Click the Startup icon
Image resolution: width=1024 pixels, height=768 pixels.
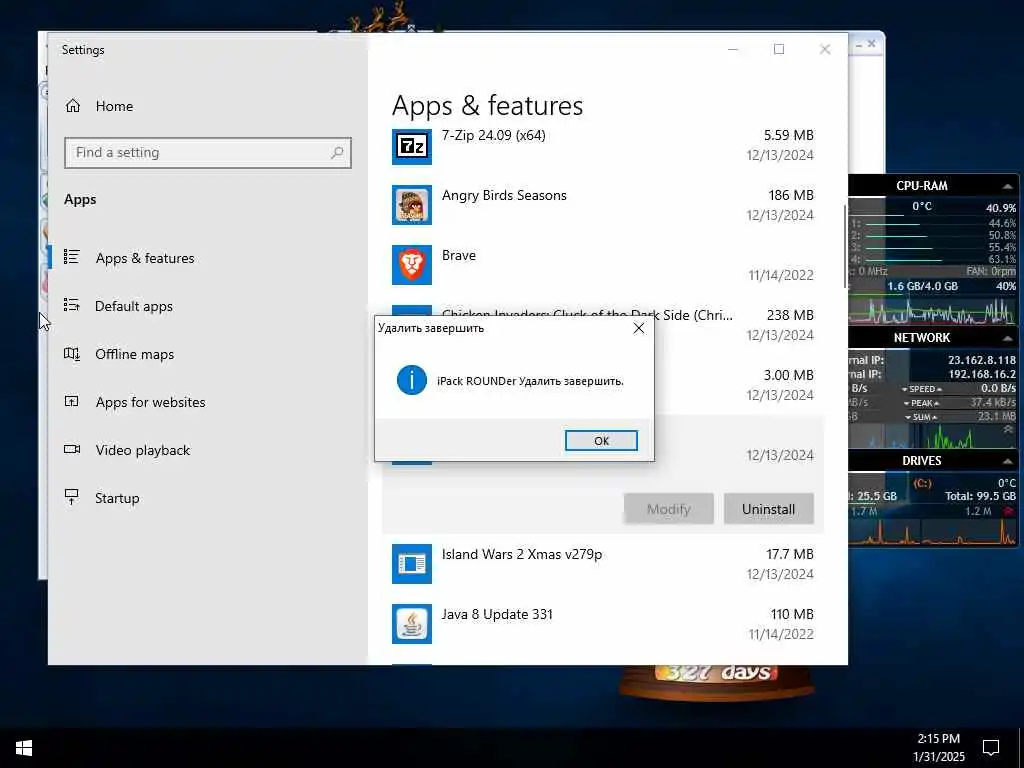tap(72, 497)
